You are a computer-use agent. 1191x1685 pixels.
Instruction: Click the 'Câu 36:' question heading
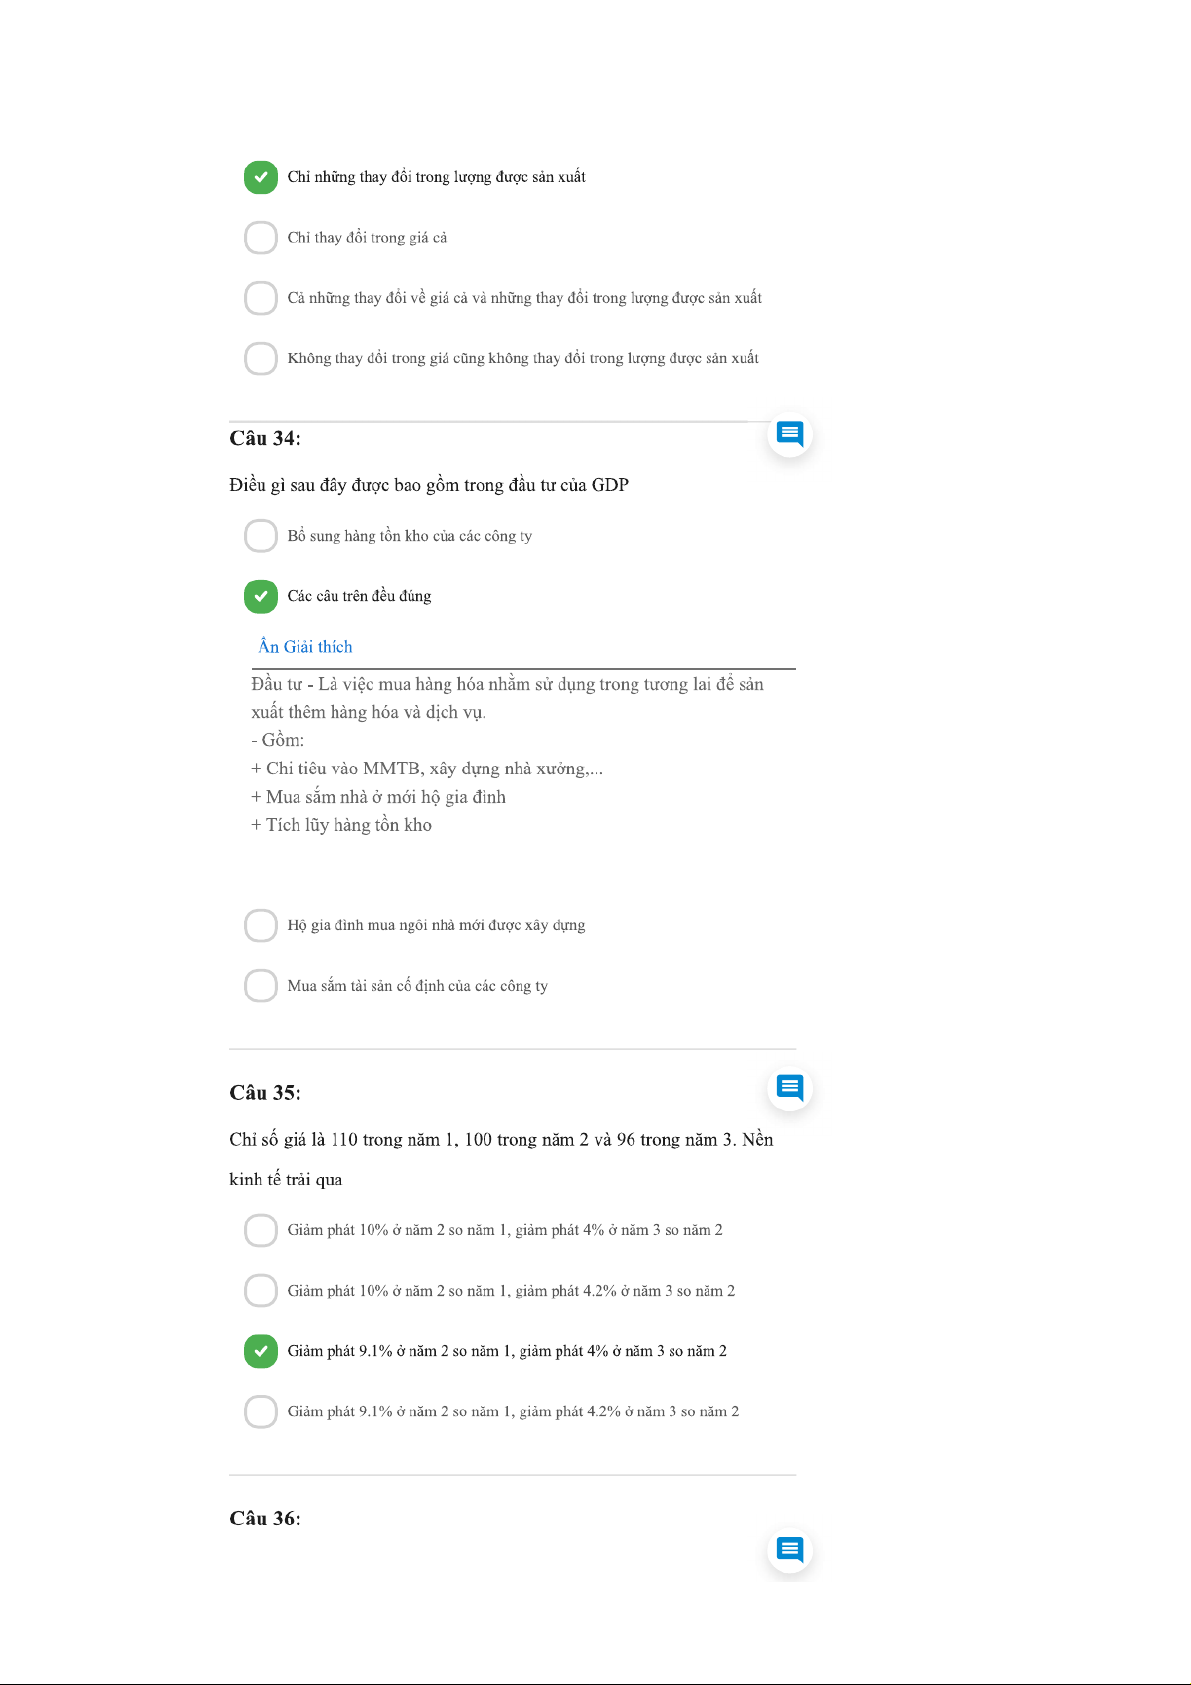click(x=265, y=1518)
